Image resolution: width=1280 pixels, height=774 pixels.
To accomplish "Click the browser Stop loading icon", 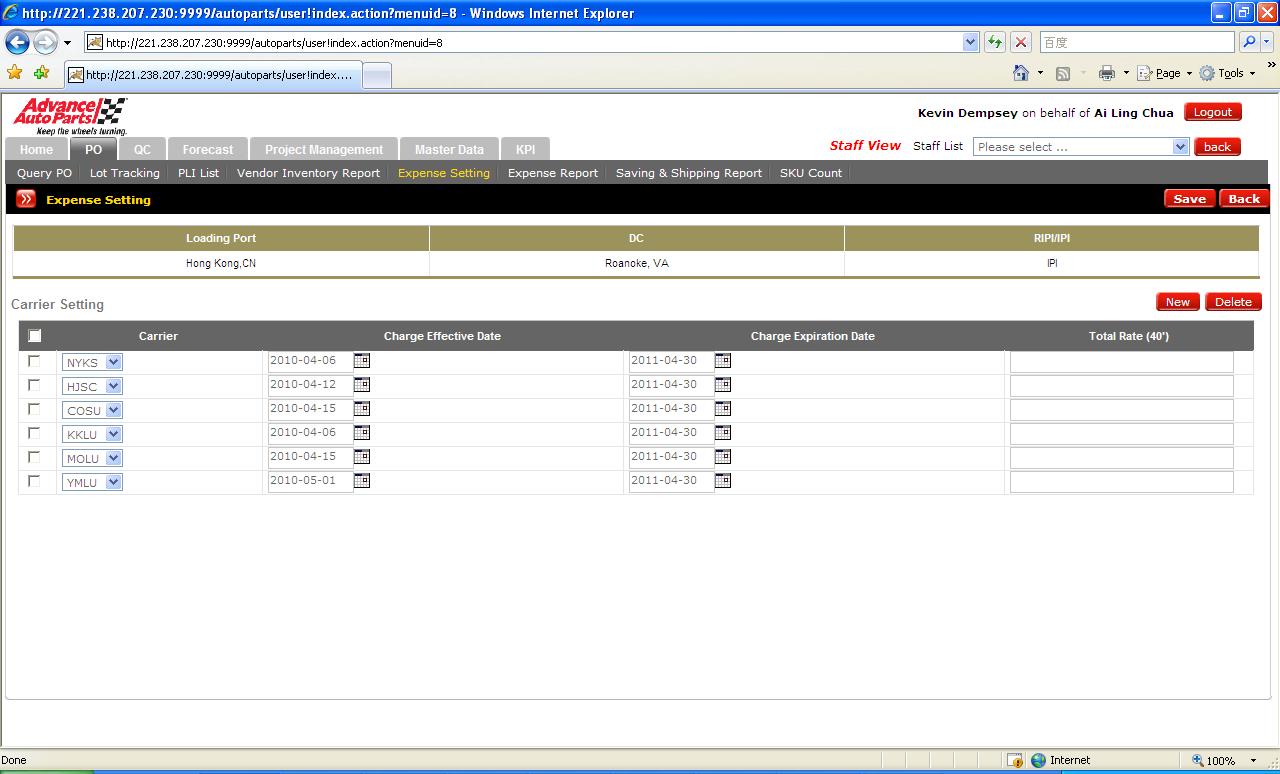I will click(1021, 42).
